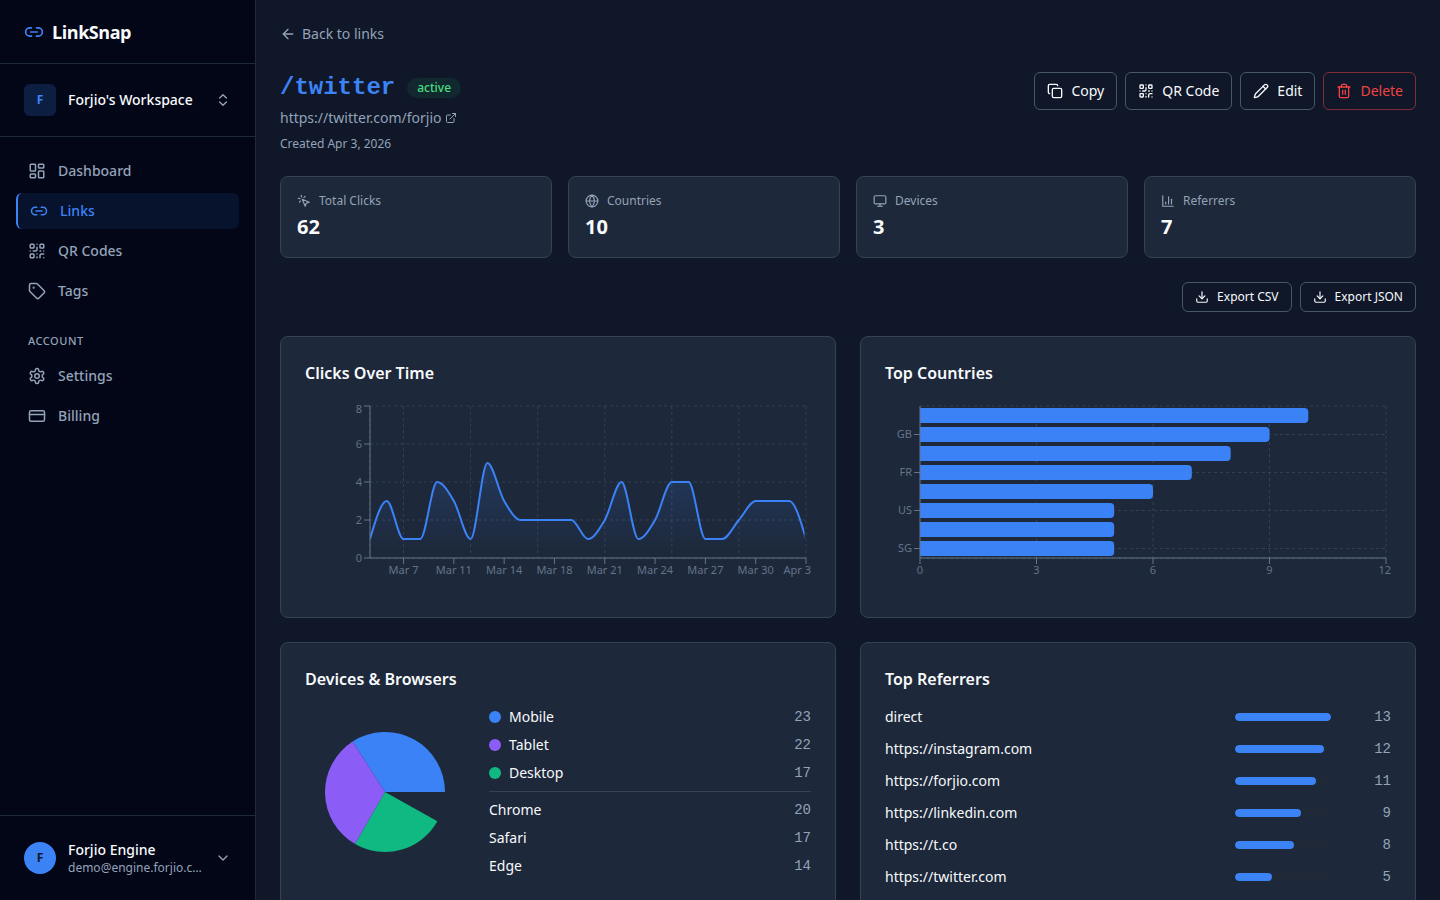This screenshot has width=1440, height=900.
Task: Select Links in the sidebar navigation
Action: (x=77, y=211)
